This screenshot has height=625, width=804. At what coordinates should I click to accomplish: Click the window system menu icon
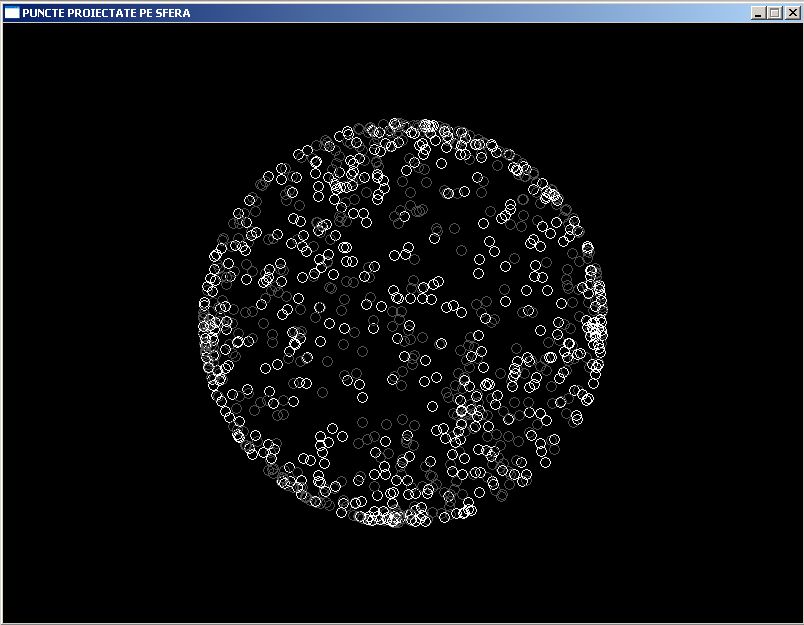tap(12, 13)
